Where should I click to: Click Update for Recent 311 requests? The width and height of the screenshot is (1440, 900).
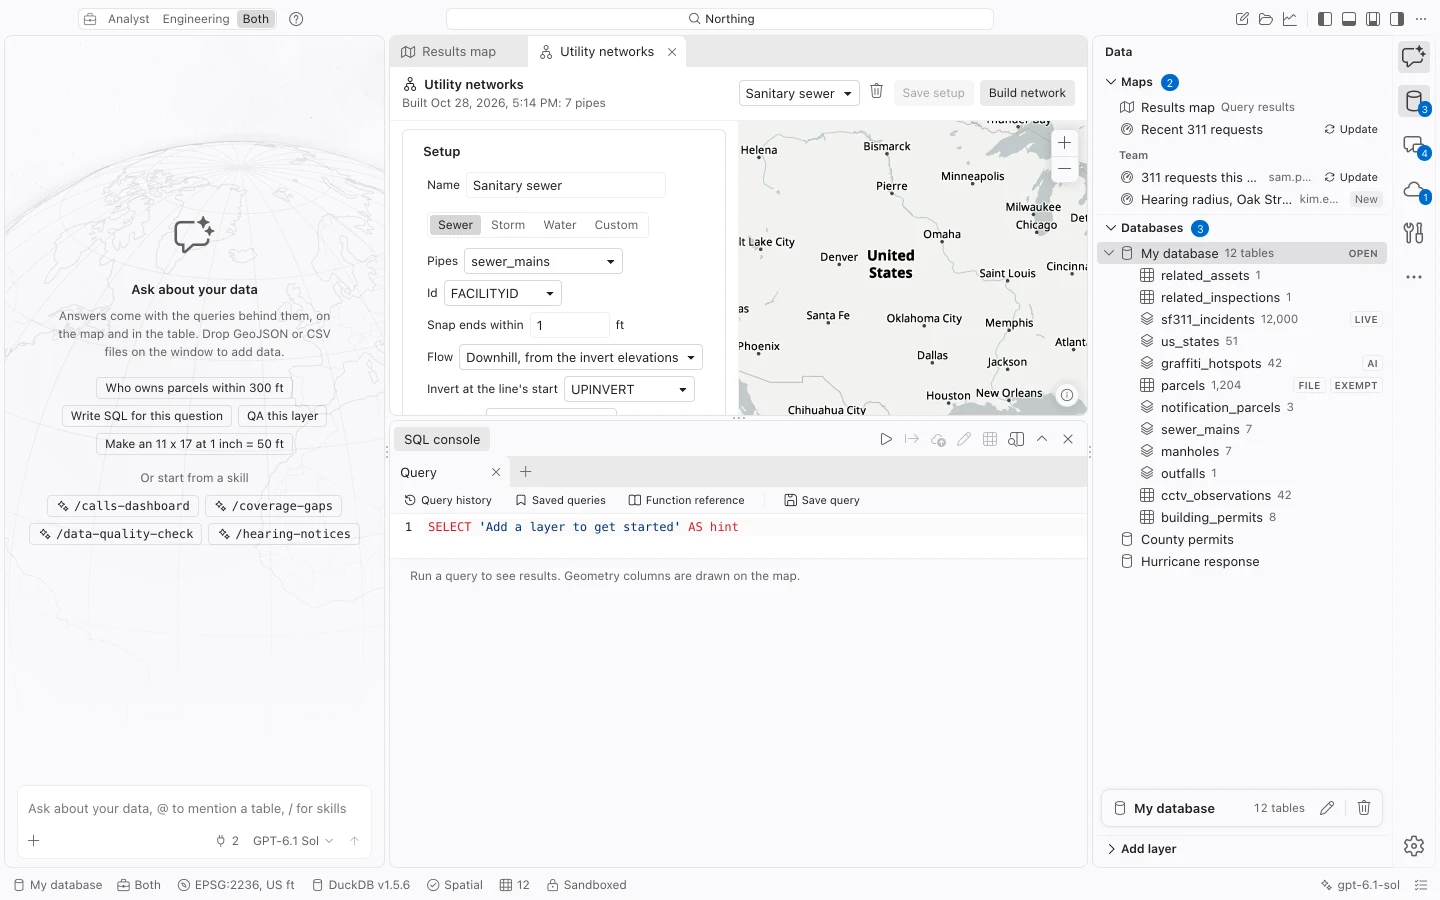(1351, 129)
